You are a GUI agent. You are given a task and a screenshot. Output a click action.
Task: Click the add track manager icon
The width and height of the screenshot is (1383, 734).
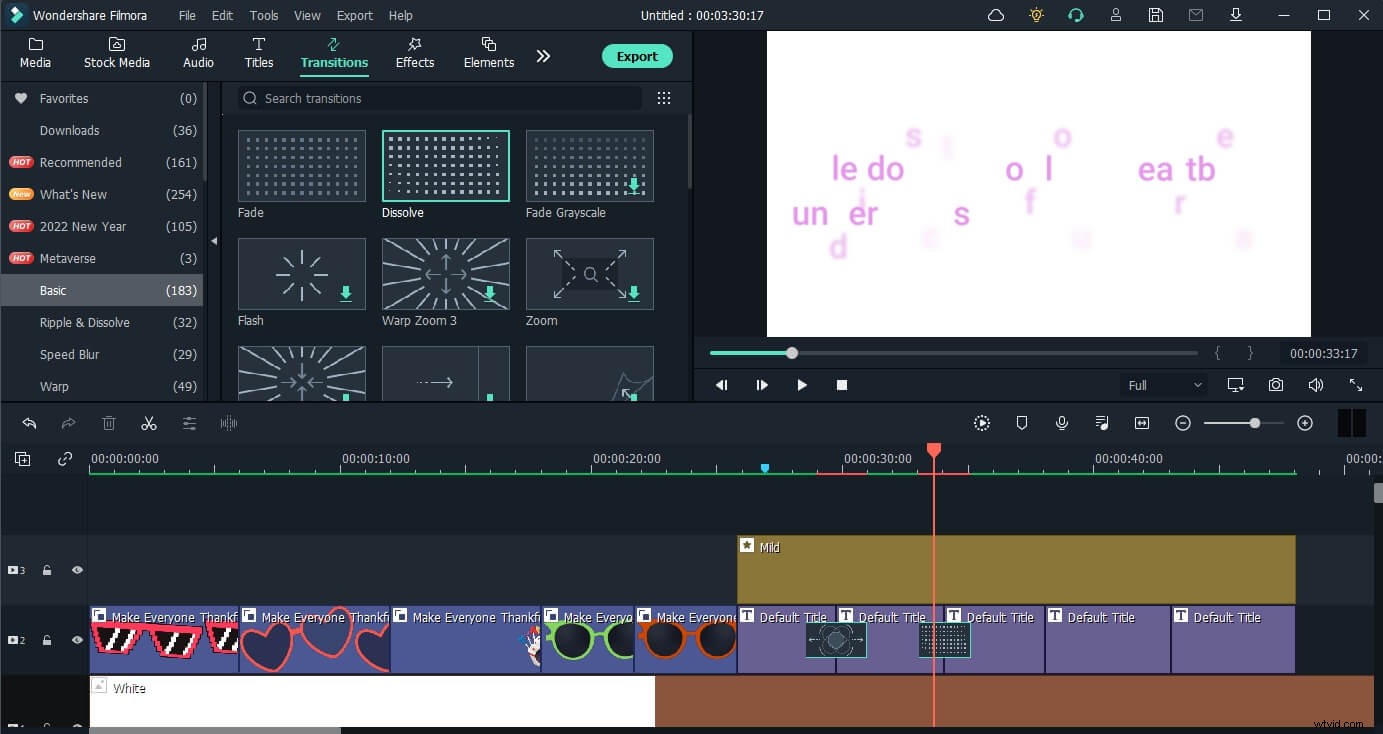point(23,459)
